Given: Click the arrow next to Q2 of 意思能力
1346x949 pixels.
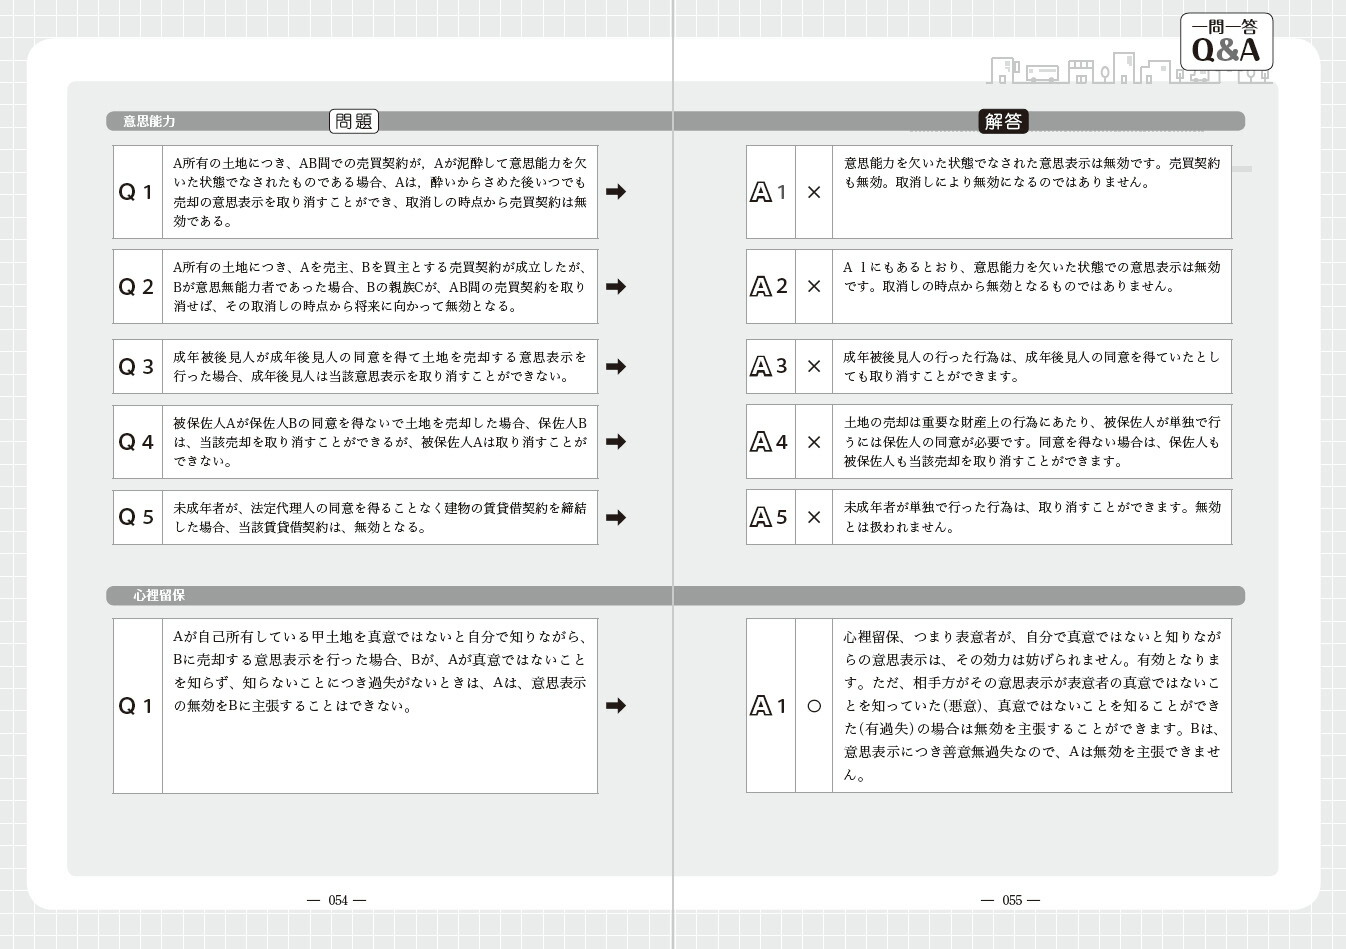Looking at the screenshot, I should (616, 287).
